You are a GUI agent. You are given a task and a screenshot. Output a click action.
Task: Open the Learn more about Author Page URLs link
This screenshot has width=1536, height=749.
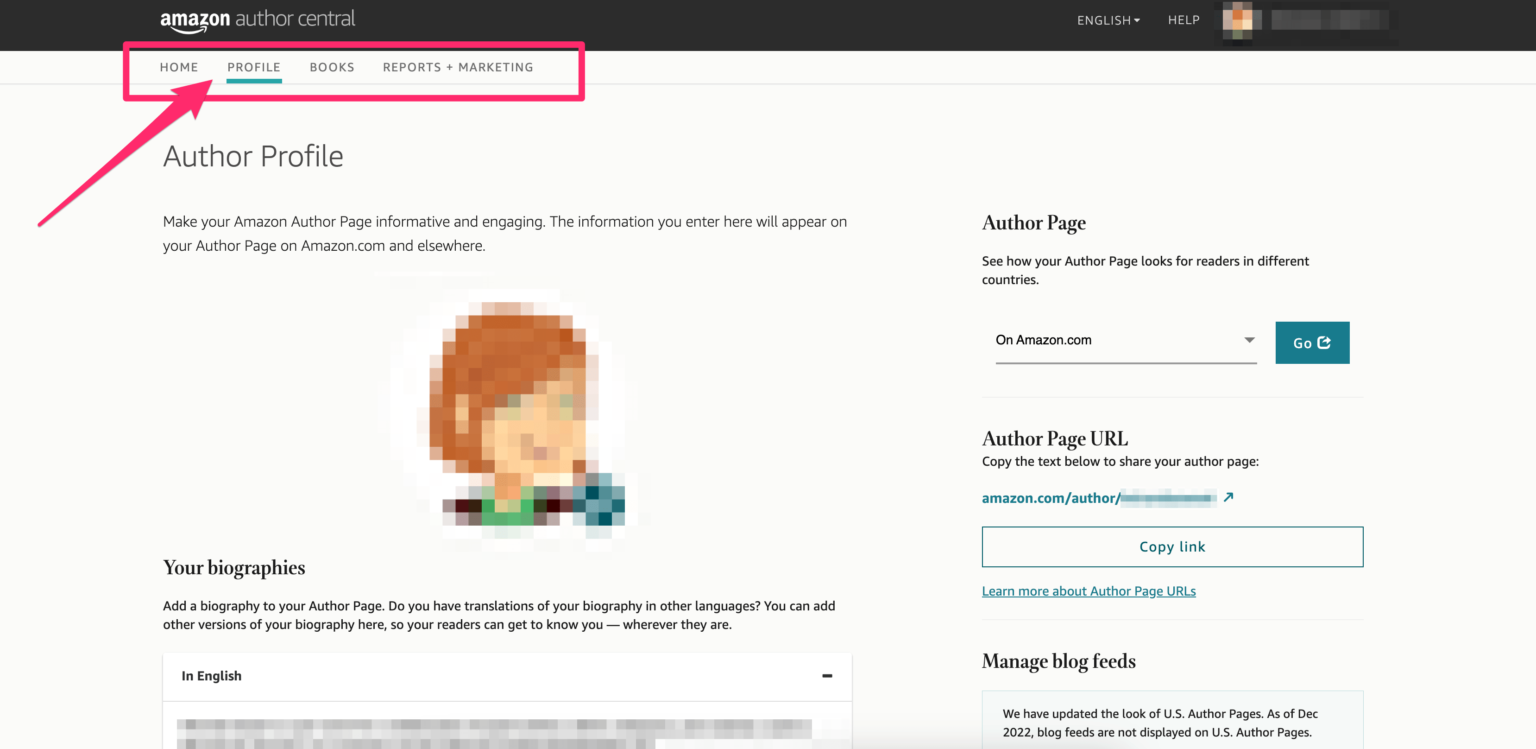(1088, 590)
